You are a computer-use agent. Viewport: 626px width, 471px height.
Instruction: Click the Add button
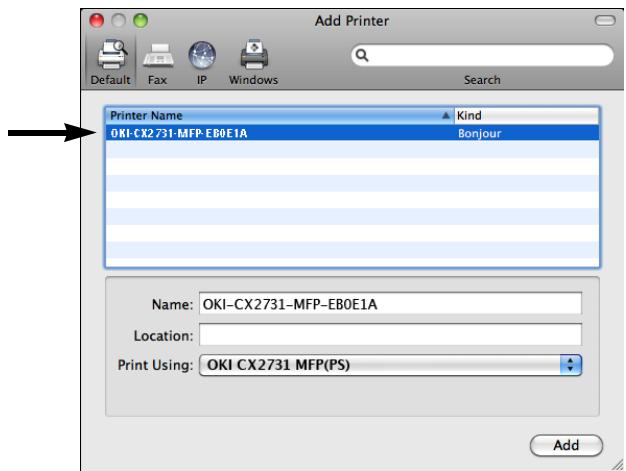click(566, 445)
